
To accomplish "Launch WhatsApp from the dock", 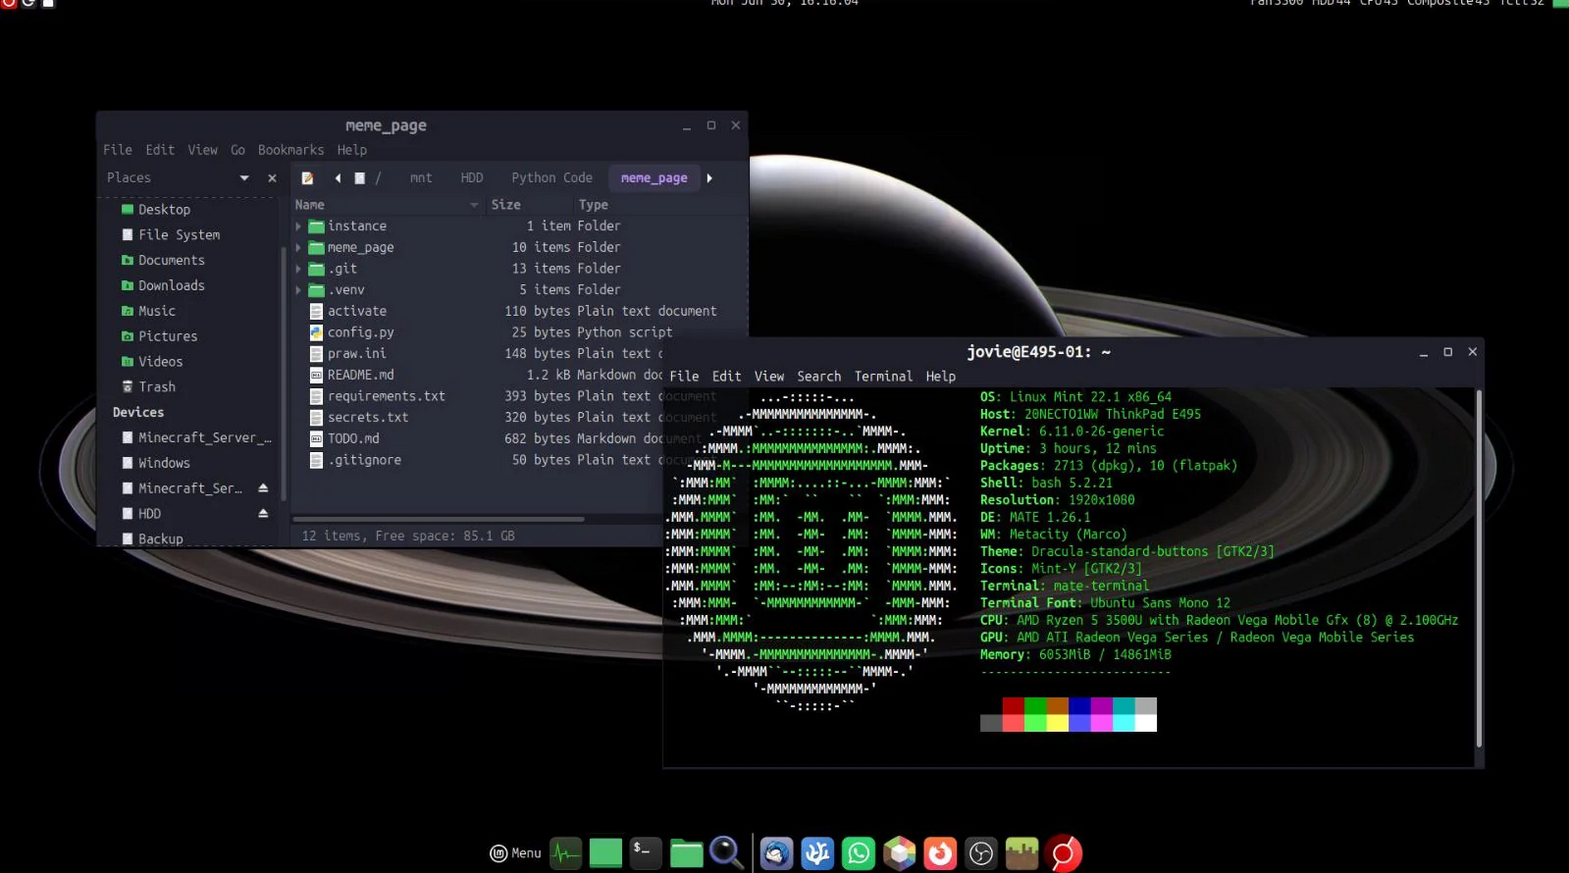I will coord(858,853).
